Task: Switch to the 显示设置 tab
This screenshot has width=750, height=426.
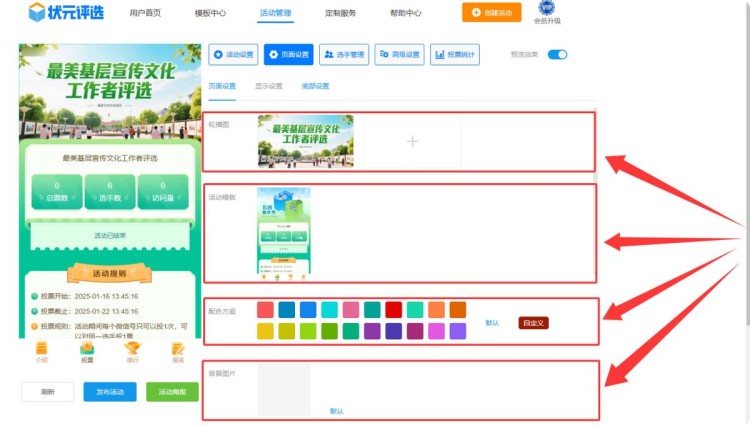Action: point(268,87)
